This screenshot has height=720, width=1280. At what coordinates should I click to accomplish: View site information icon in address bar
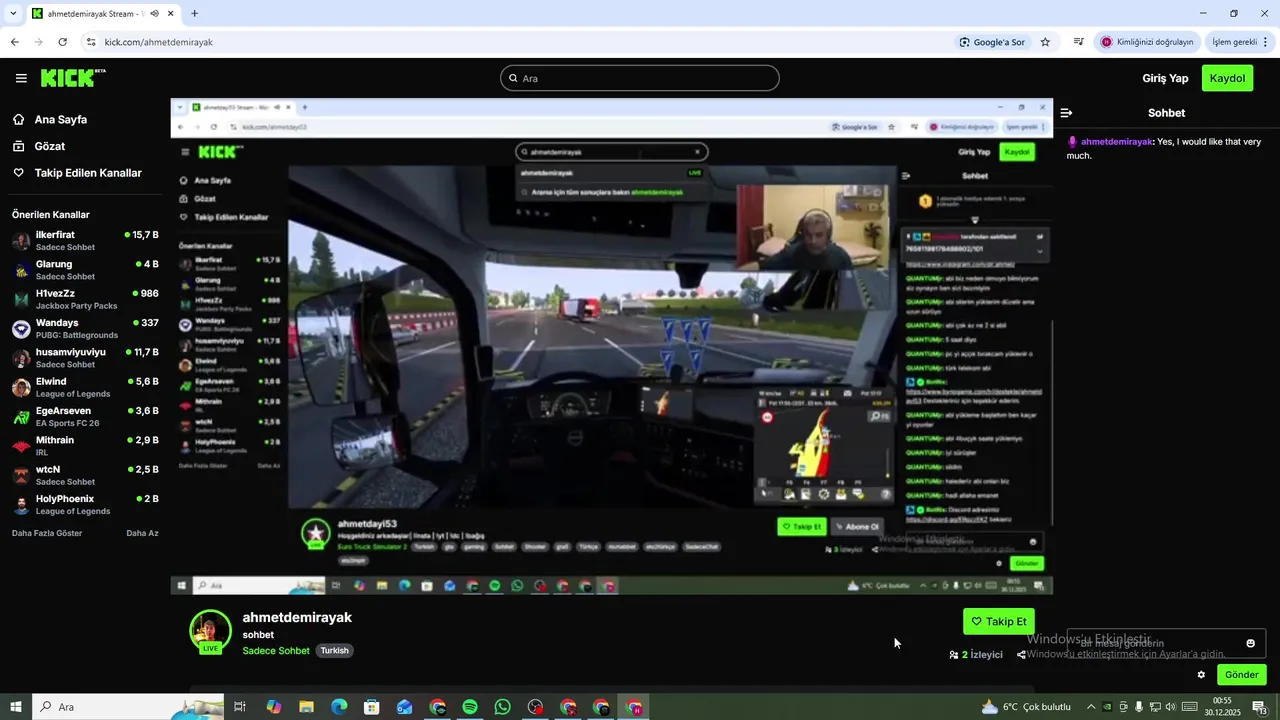pos(91,42)
